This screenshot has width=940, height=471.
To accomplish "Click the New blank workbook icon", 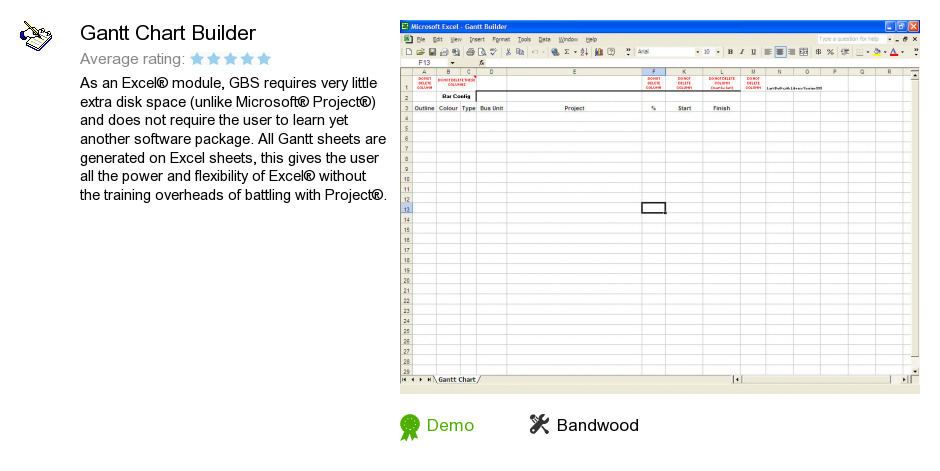I will tap(409, 52).
